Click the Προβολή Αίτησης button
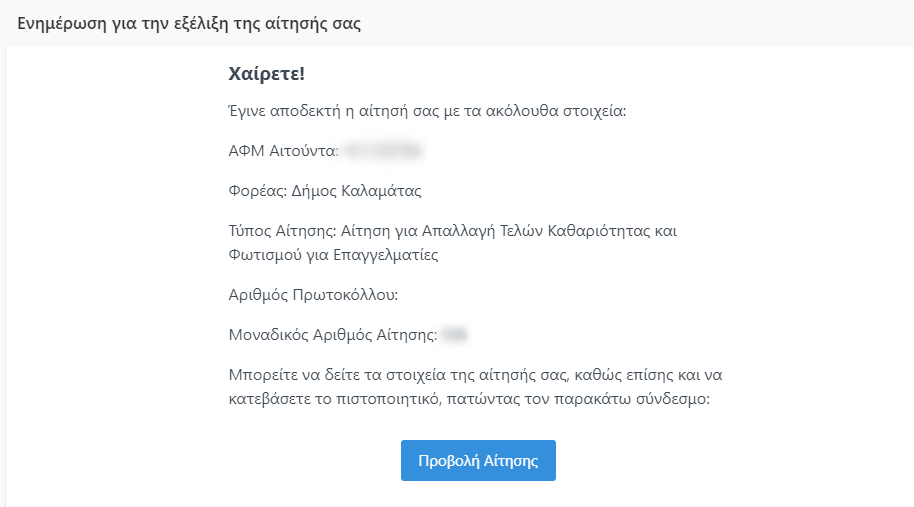This screenshot has height=507, width=914. click(478, 460)
